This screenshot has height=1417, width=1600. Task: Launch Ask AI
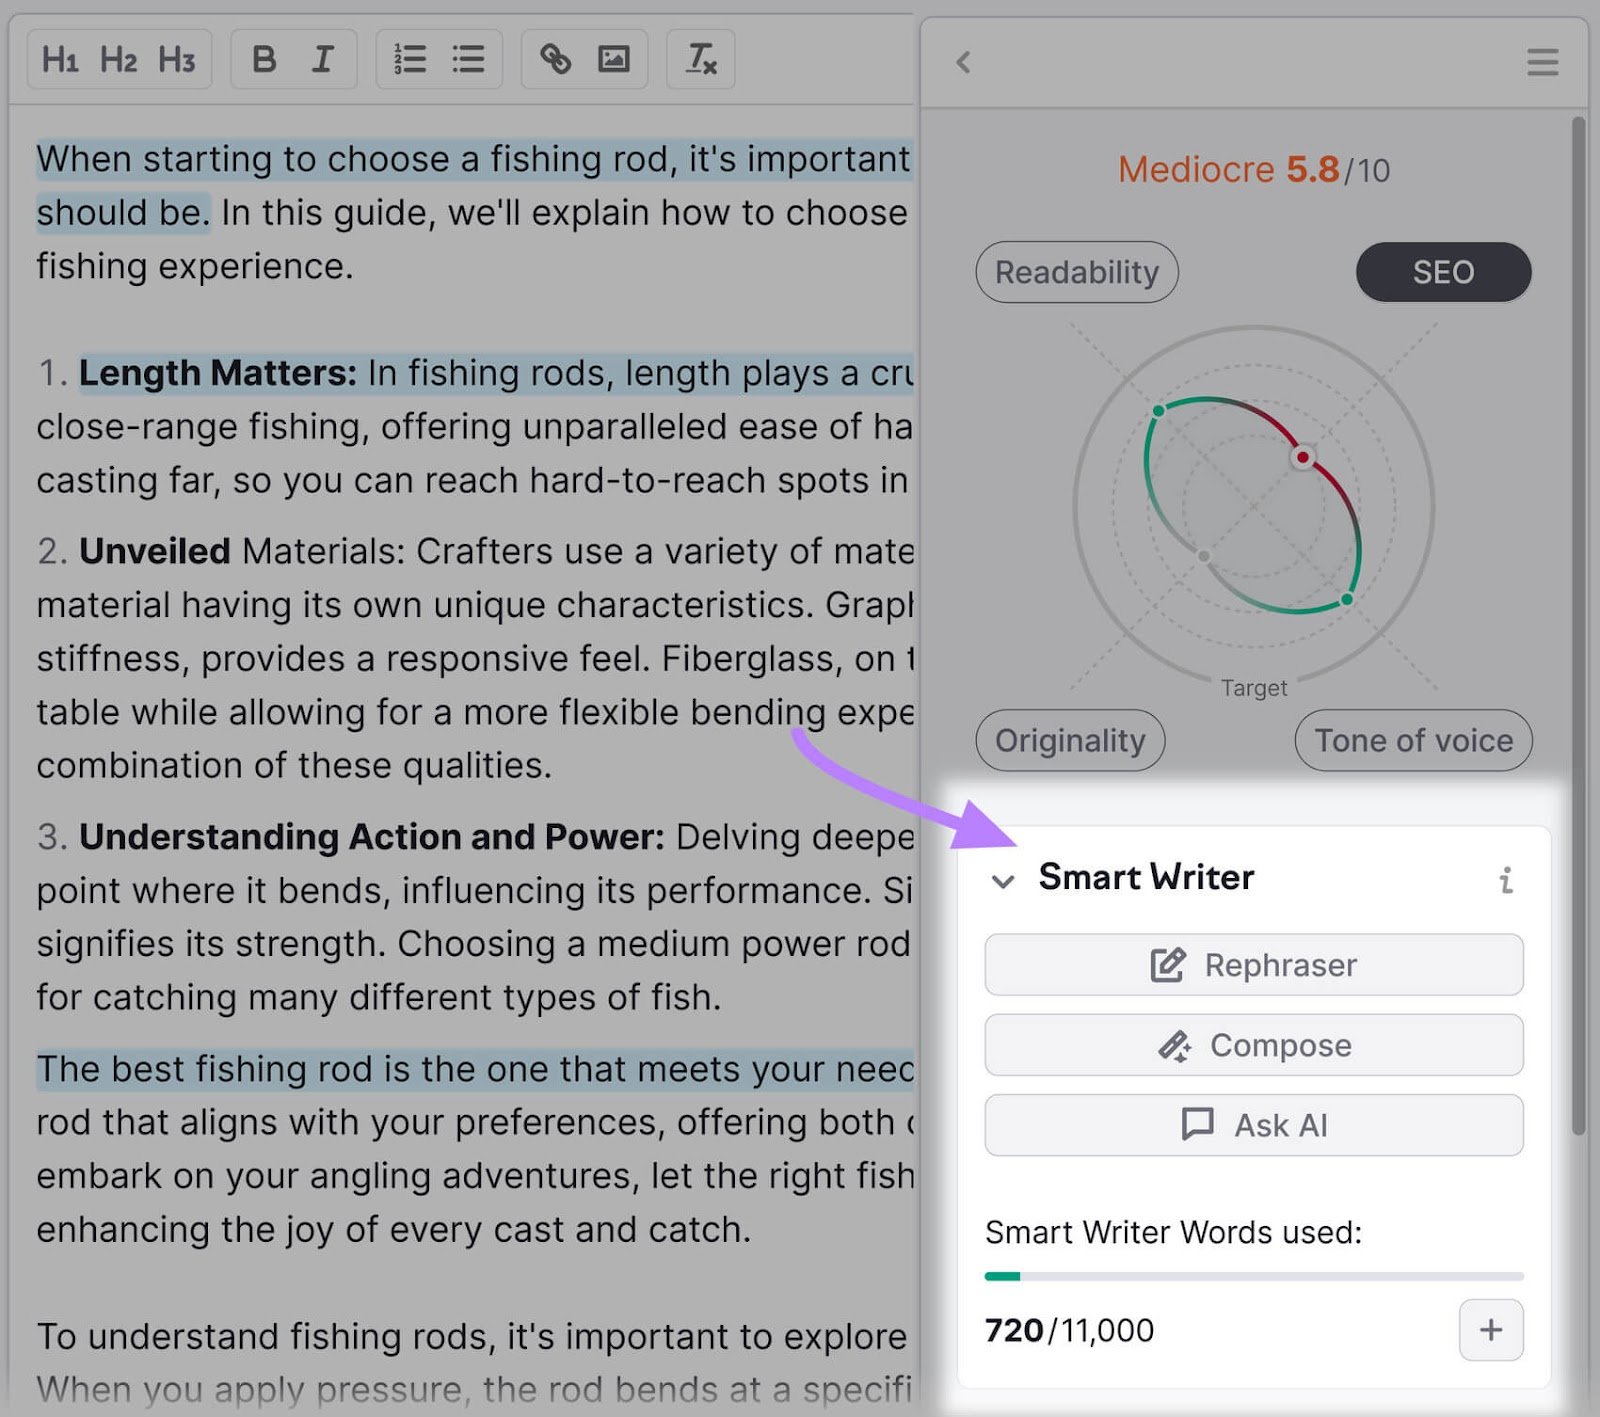[x=1252, y=1124]
